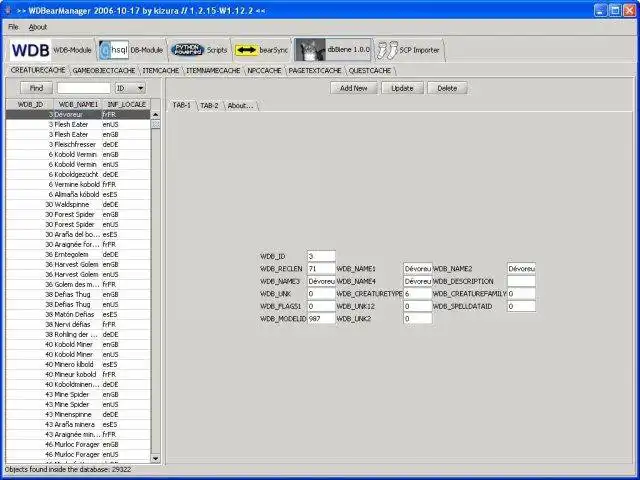Image resolution: width=640 pixels, height=480 pixels.
Task: Select the CREATURECACHE tab
Action: pos(38,70)
